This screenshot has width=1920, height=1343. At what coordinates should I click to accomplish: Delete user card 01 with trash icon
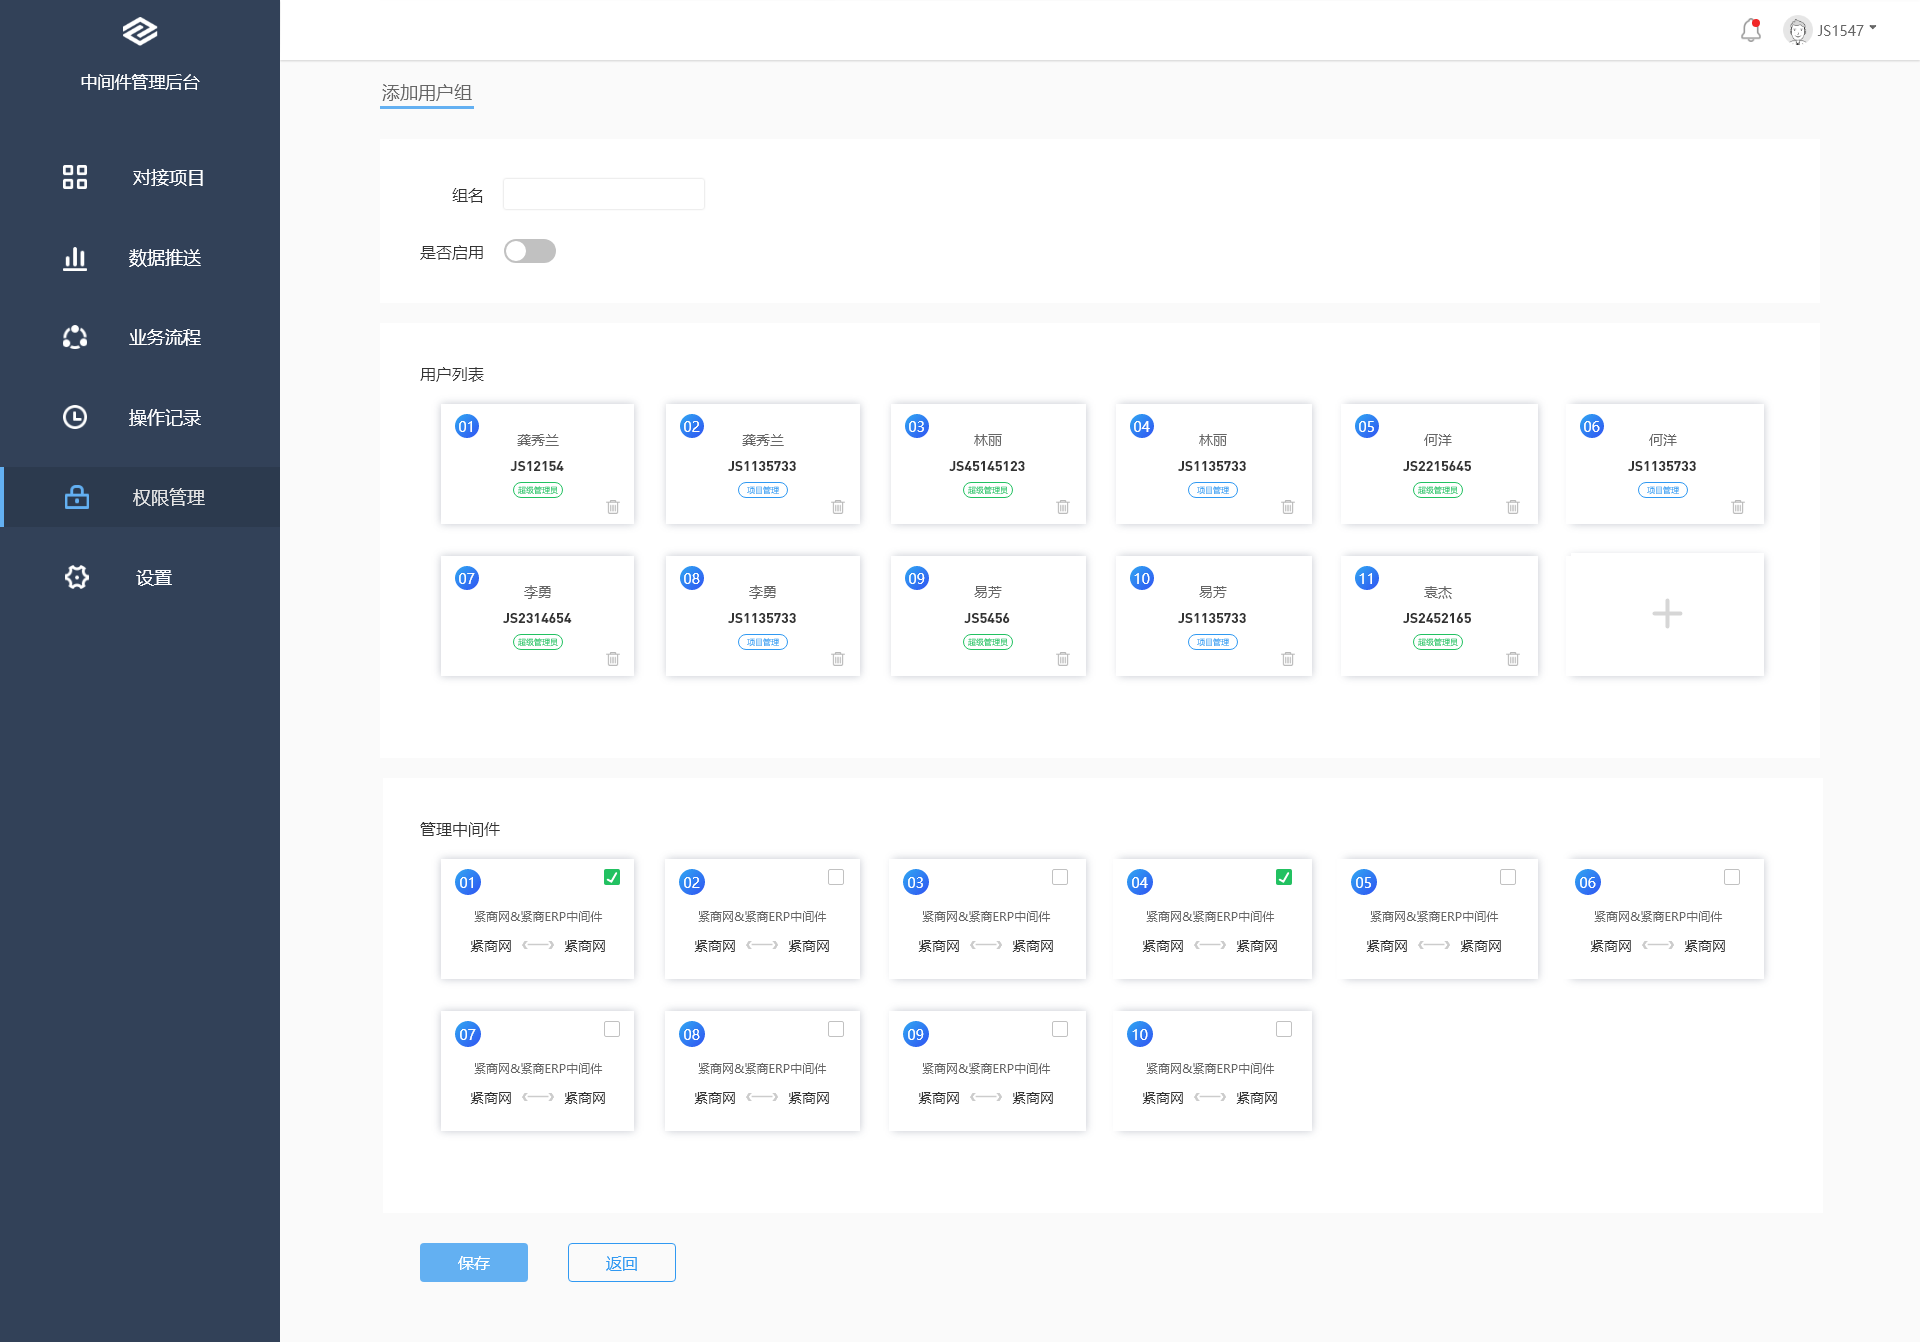click(613, 507)
